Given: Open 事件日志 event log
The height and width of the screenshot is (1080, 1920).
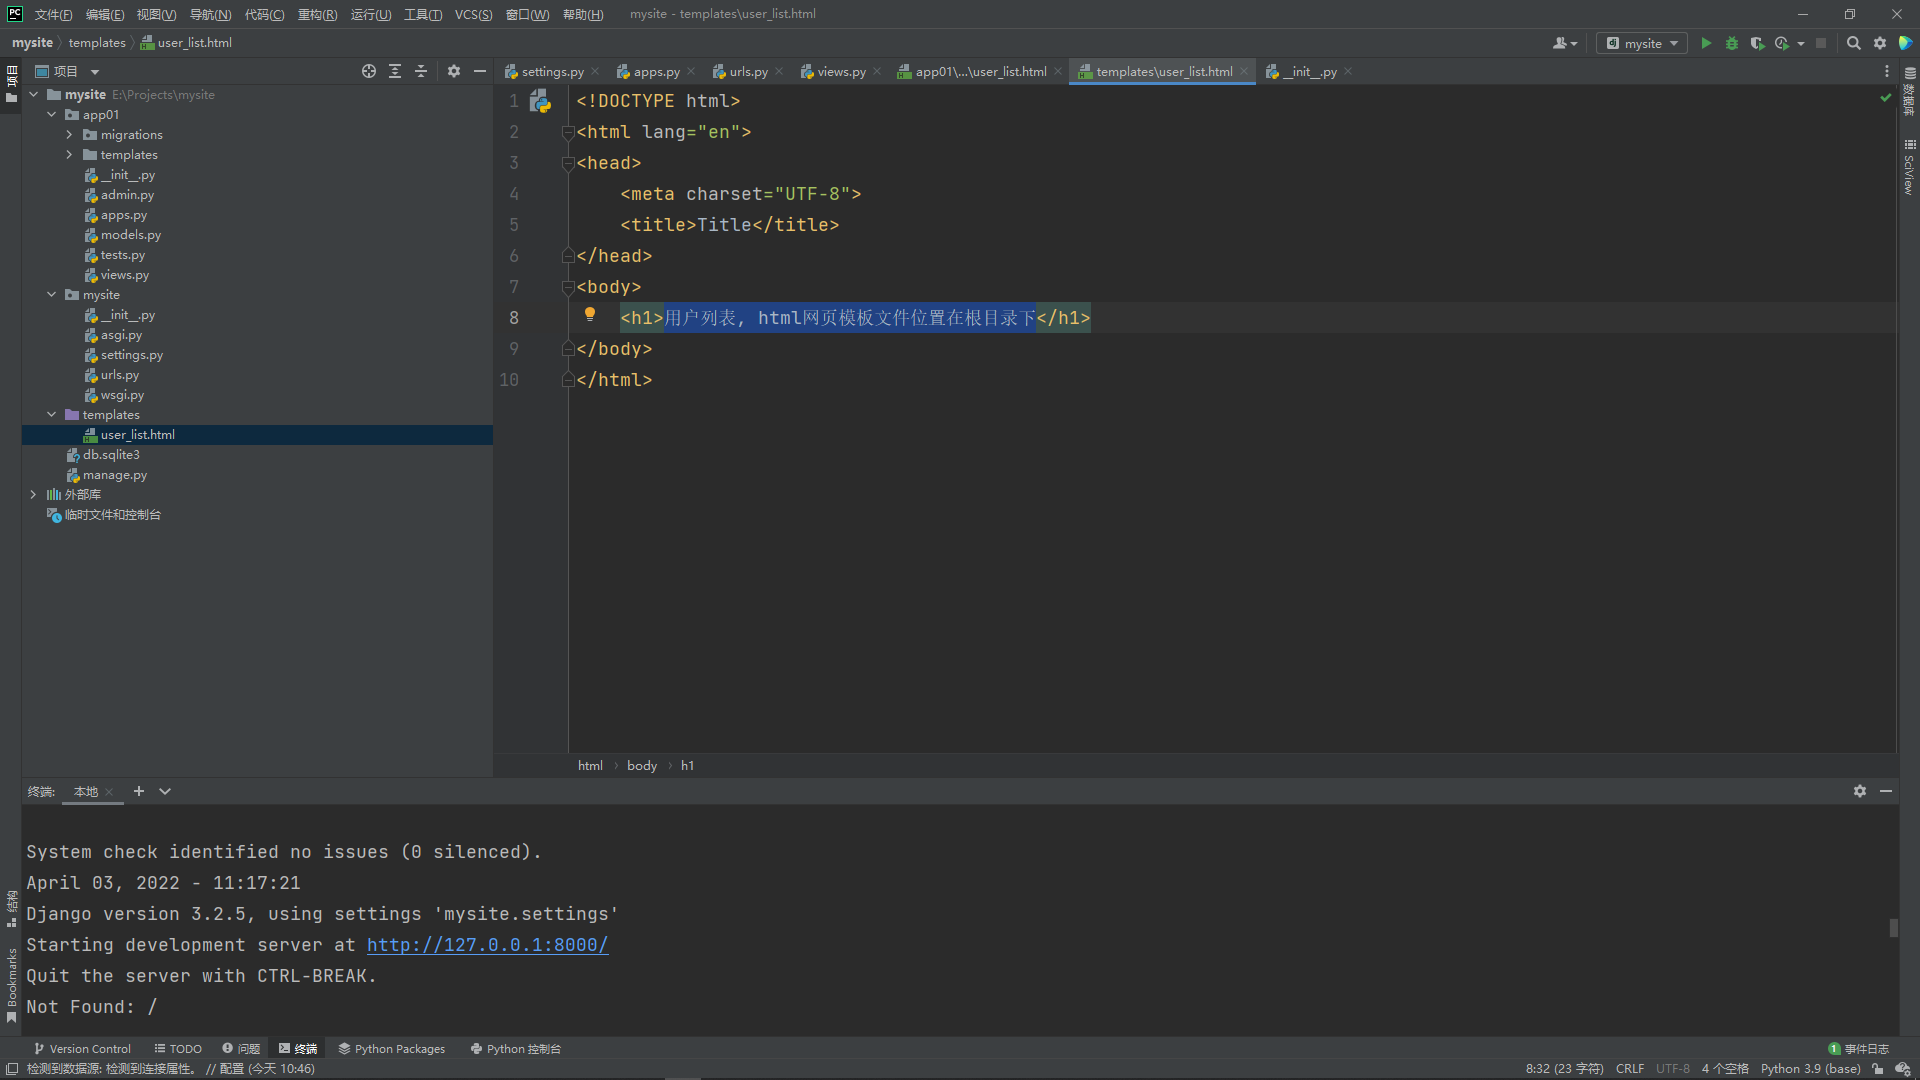Looking at the screenshot, I should click(x=1859, y=1049).
